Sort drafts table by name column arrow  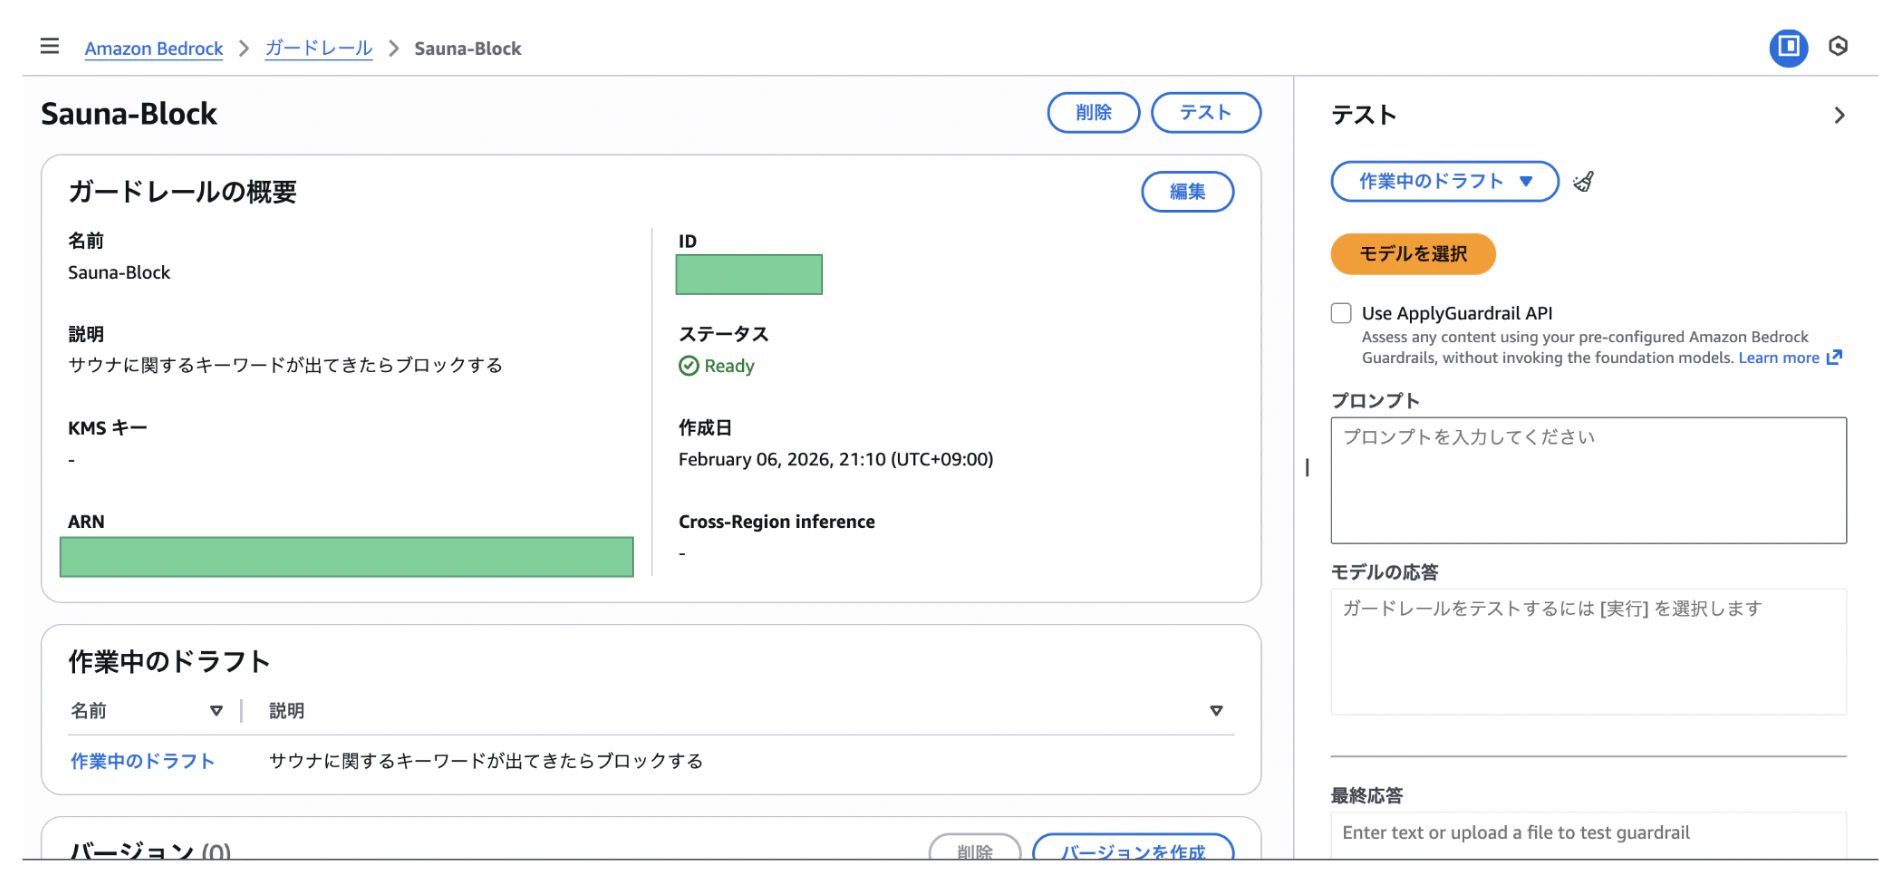pos(216,711)
